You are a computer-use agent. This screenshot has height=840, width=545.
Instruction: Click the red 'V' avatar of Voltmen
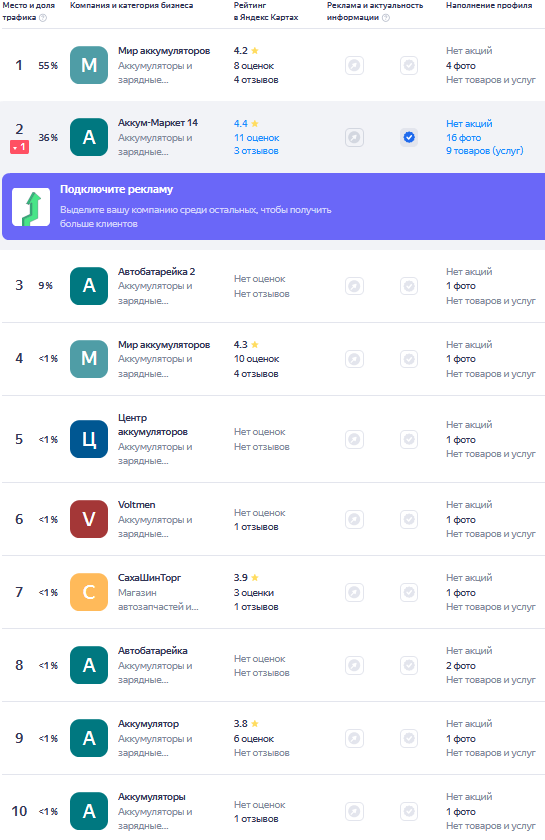click(89, 519)
